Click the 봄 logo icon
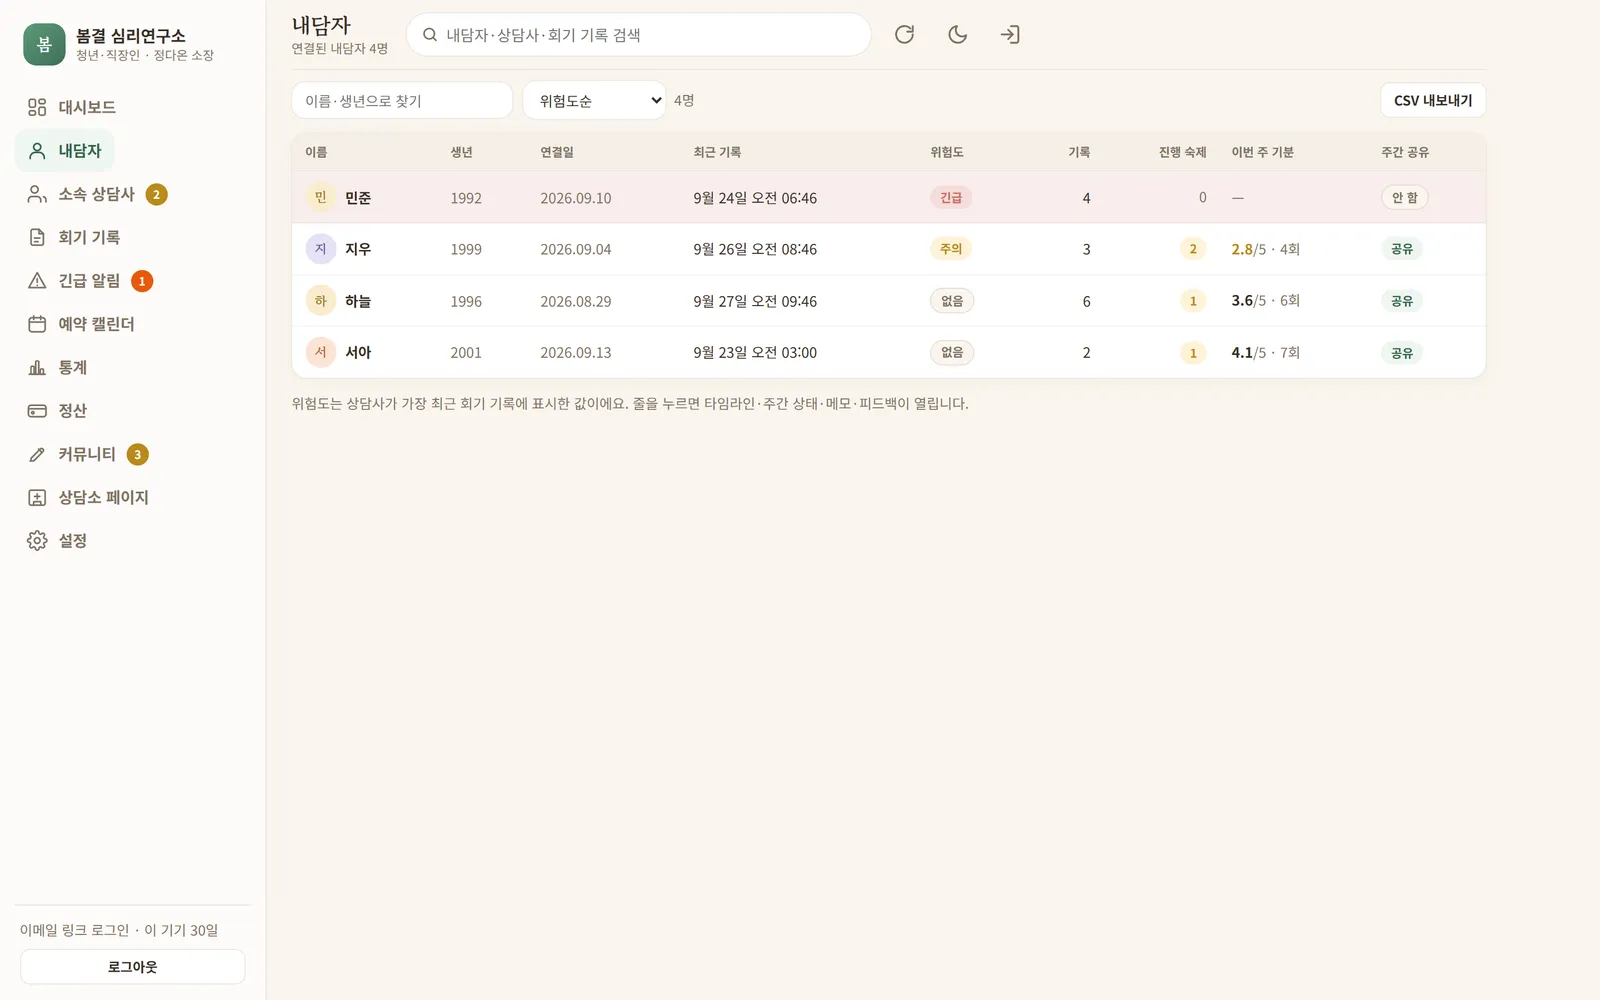Viewport: 1600px width, 1000px height. tap(44, 45)
